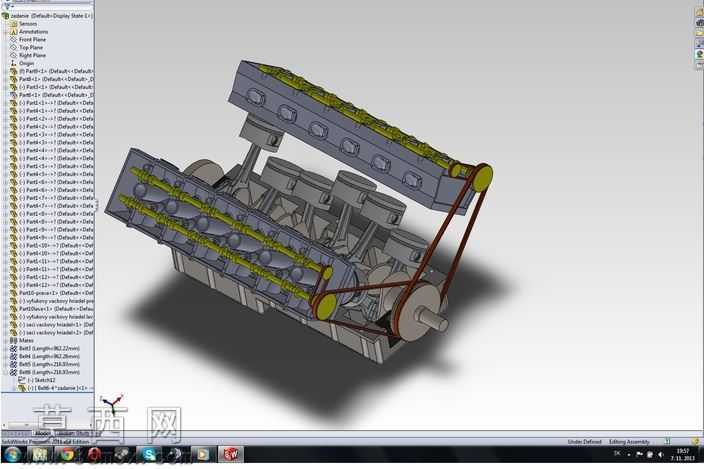Show hidden system tray icons
The height and width of the screenshot is (469, 704).
click(629, 455)
